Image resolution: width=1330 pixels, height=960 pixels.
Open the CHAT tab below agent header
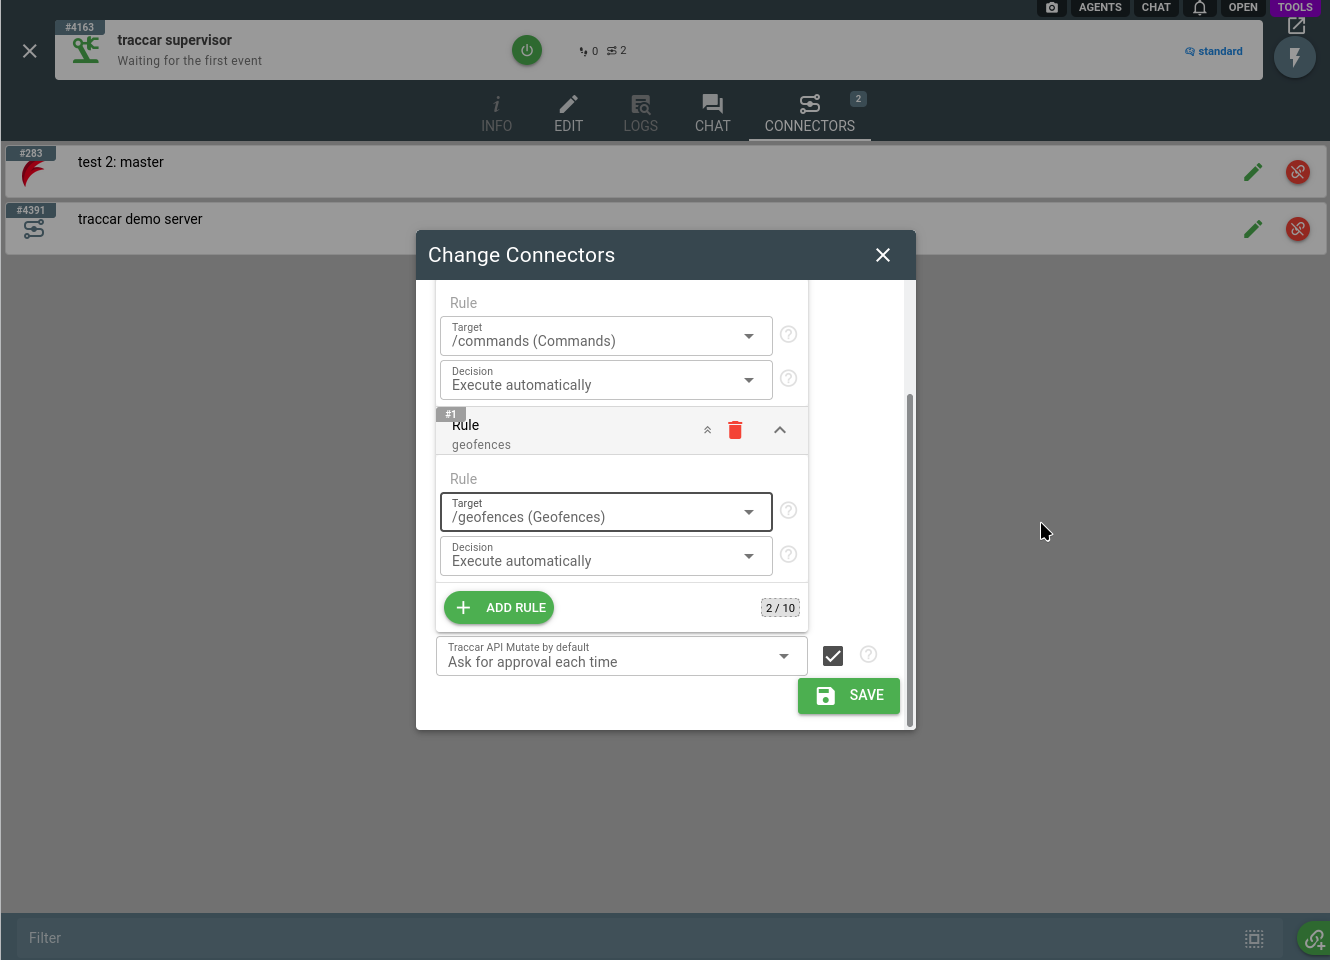coord(713,113)
